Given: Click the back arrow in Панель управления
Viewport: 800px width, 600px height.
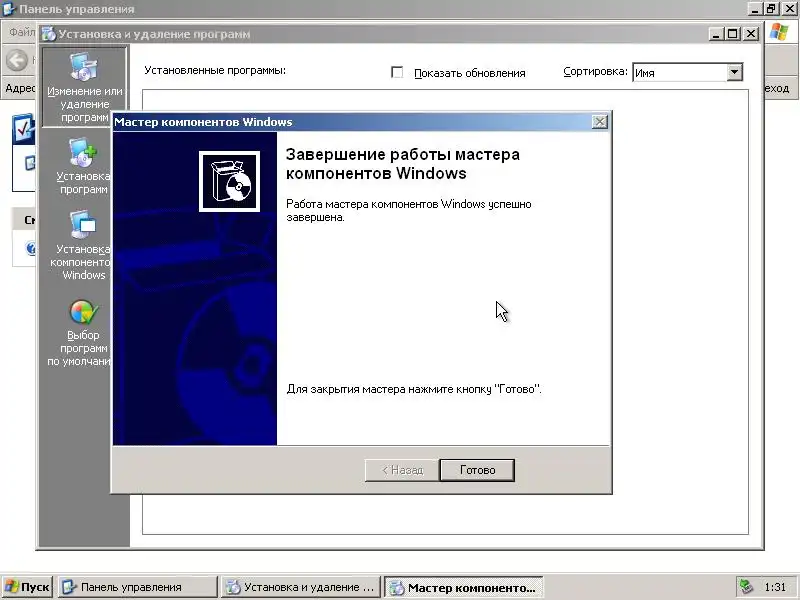Looking at the screenshot, I should (x=16, y=60).
